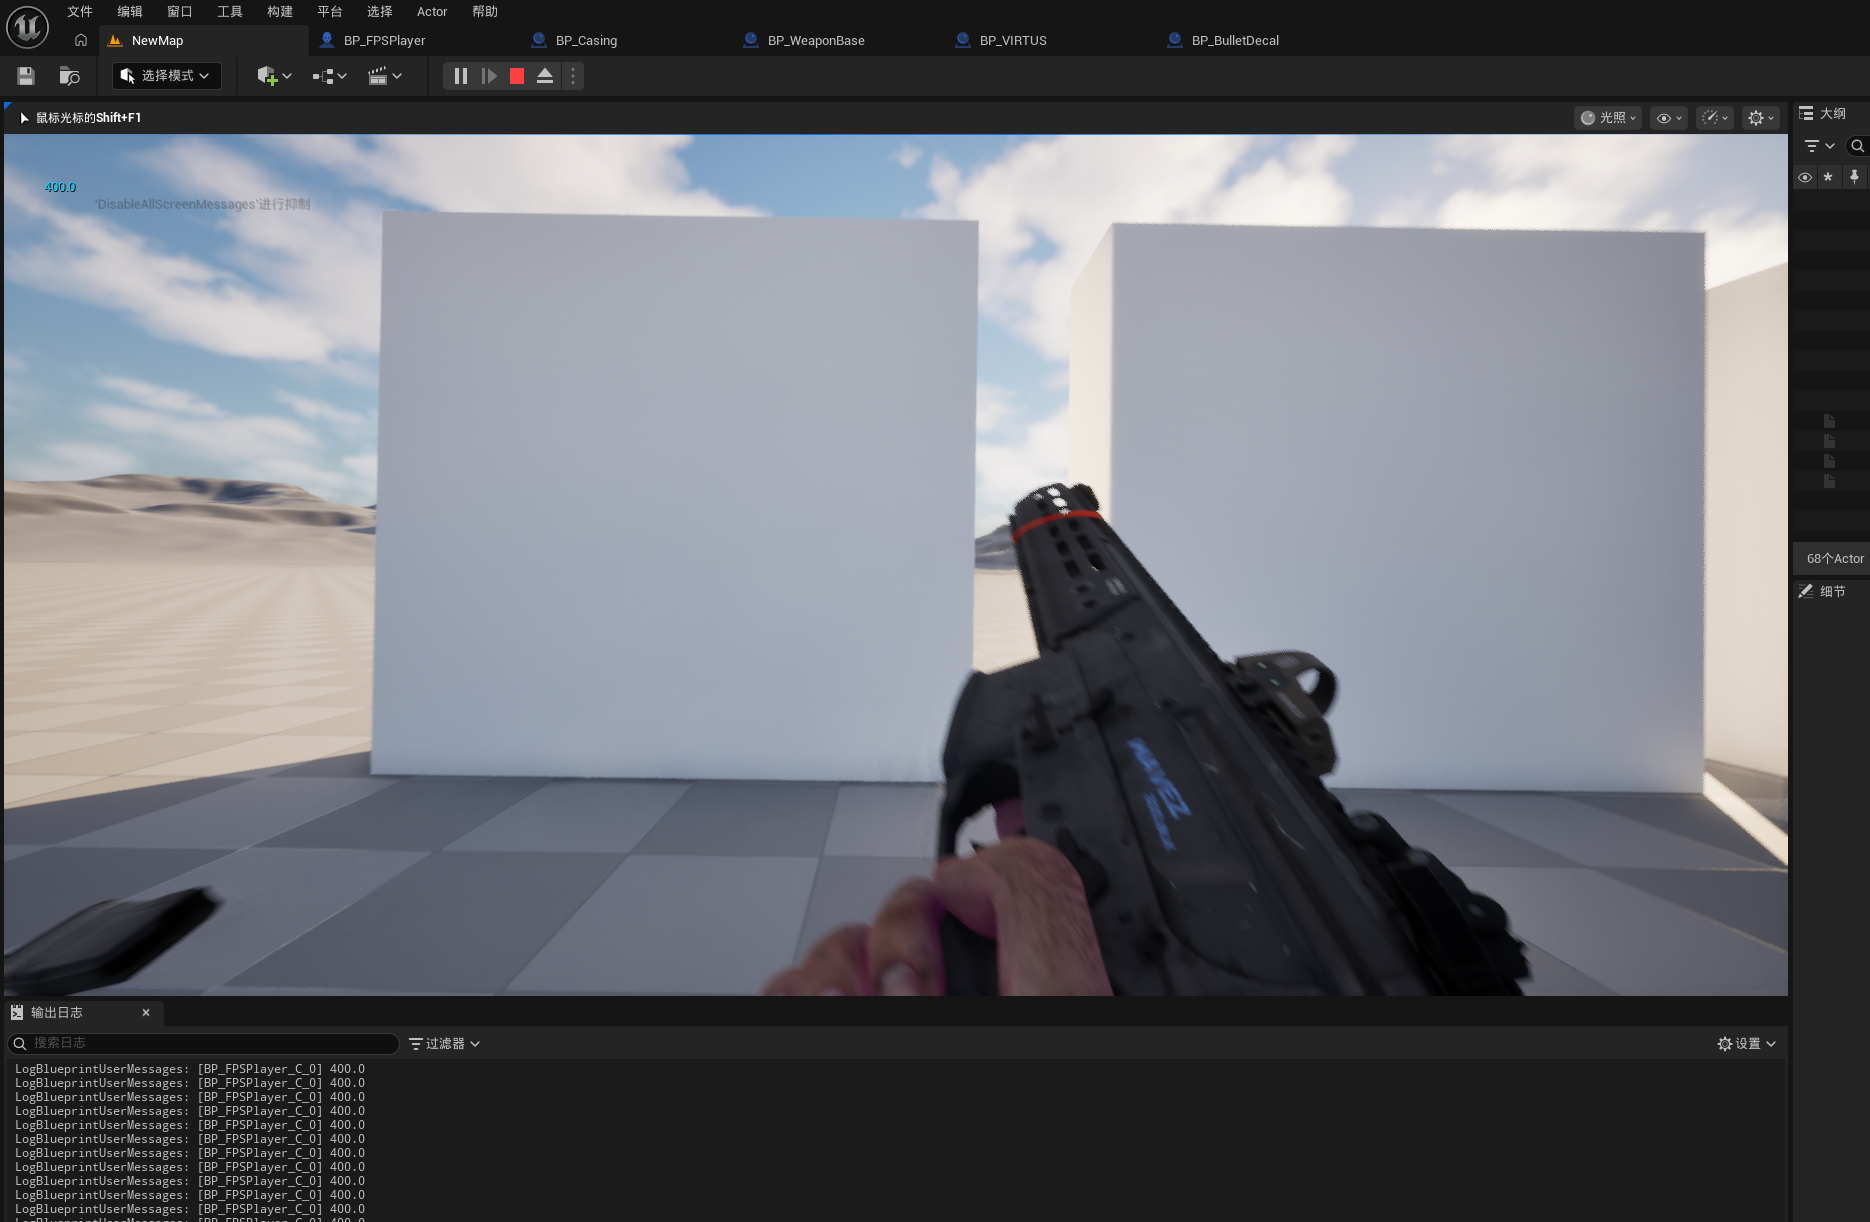Open play options three-dot menu
Viewport: 1870px width, 1222px height.
tap(573, 76)
